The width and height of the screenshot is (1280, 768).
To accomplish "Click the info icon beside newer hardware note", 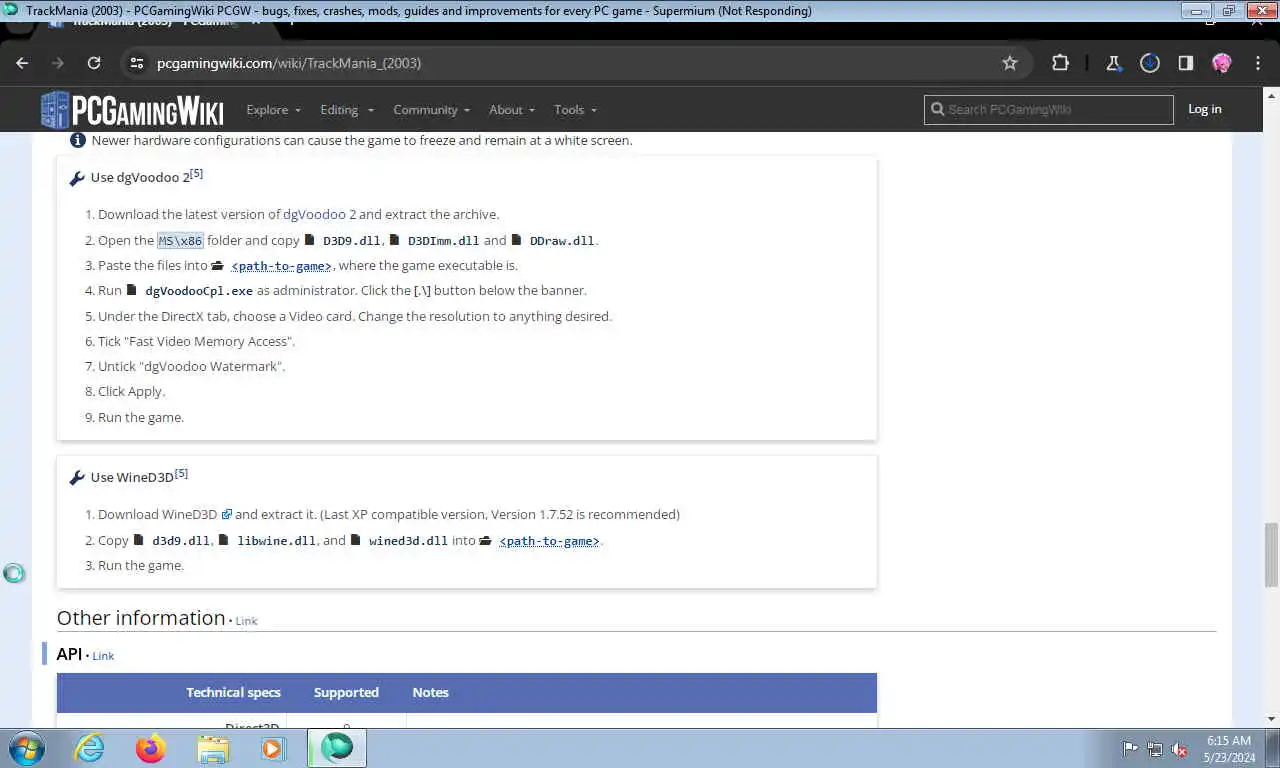I will [x=78, y=140].
